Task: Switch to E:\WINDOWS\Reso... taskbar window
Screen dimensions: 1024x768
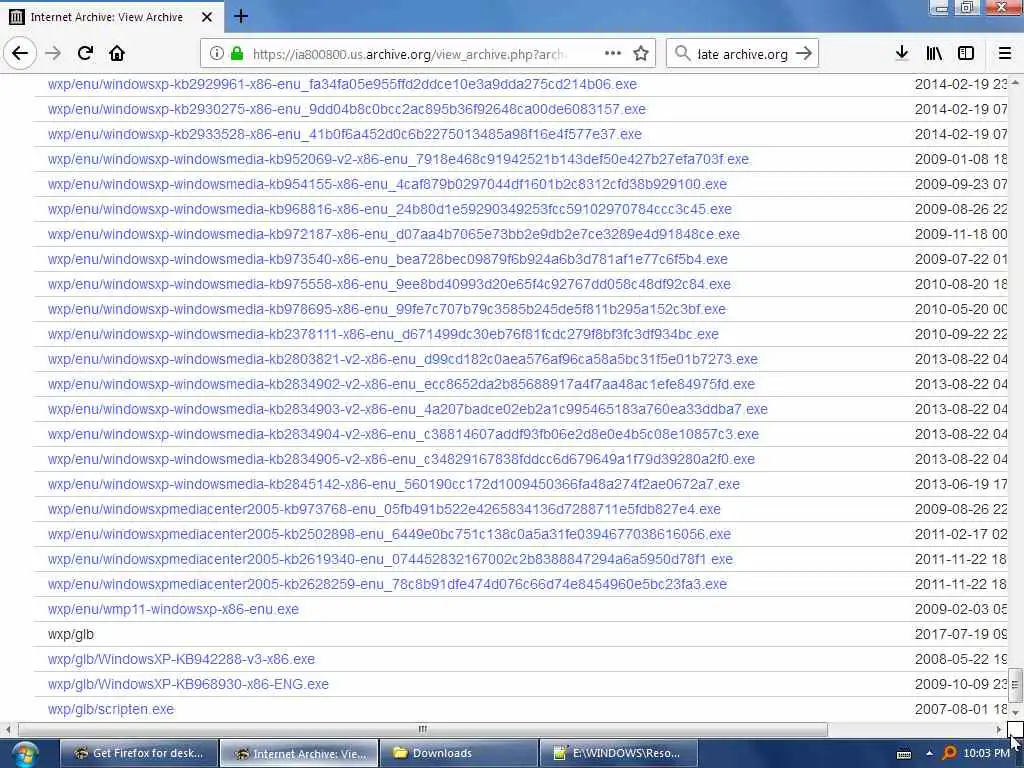Action: [x=618, y=754]
